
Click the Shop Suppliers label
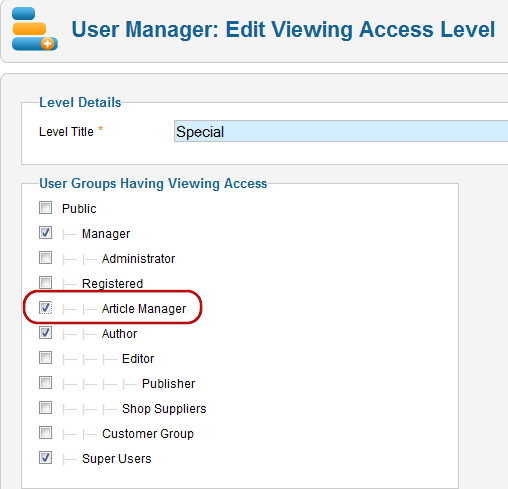click(x=164, y=409)
